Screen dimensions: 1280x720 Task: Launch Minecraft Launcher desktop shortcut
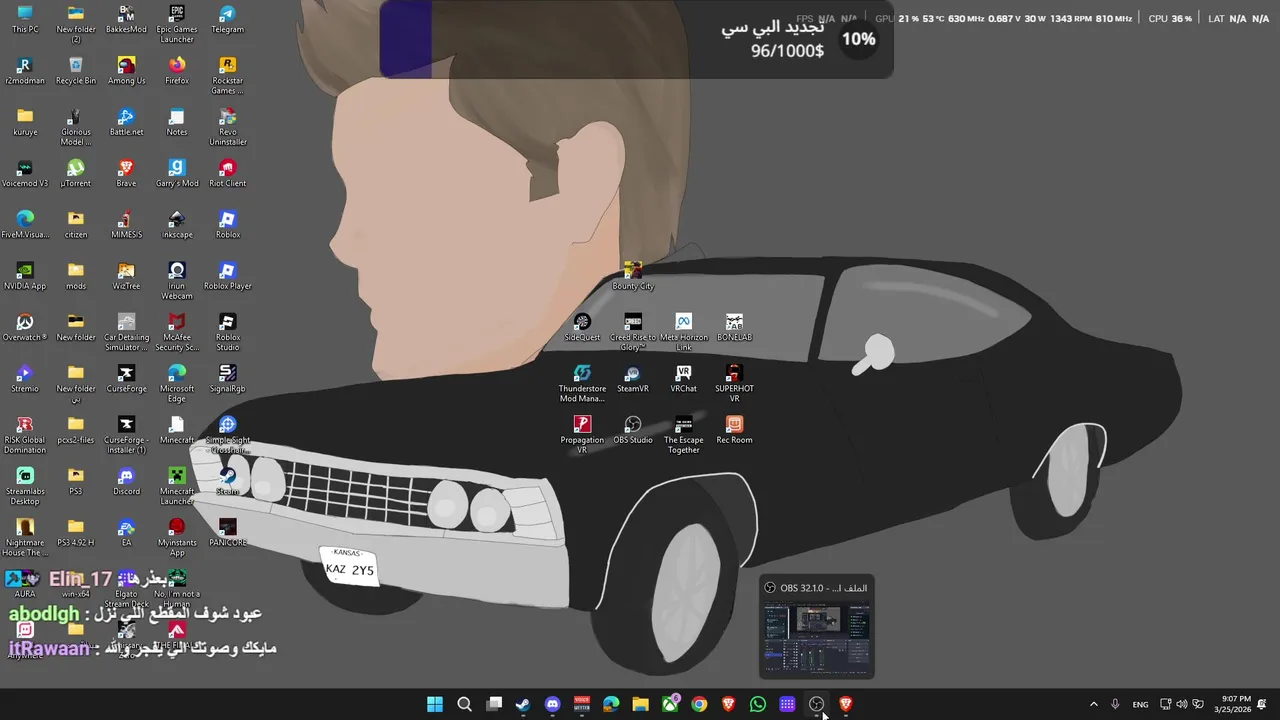(x=177, y=486)
